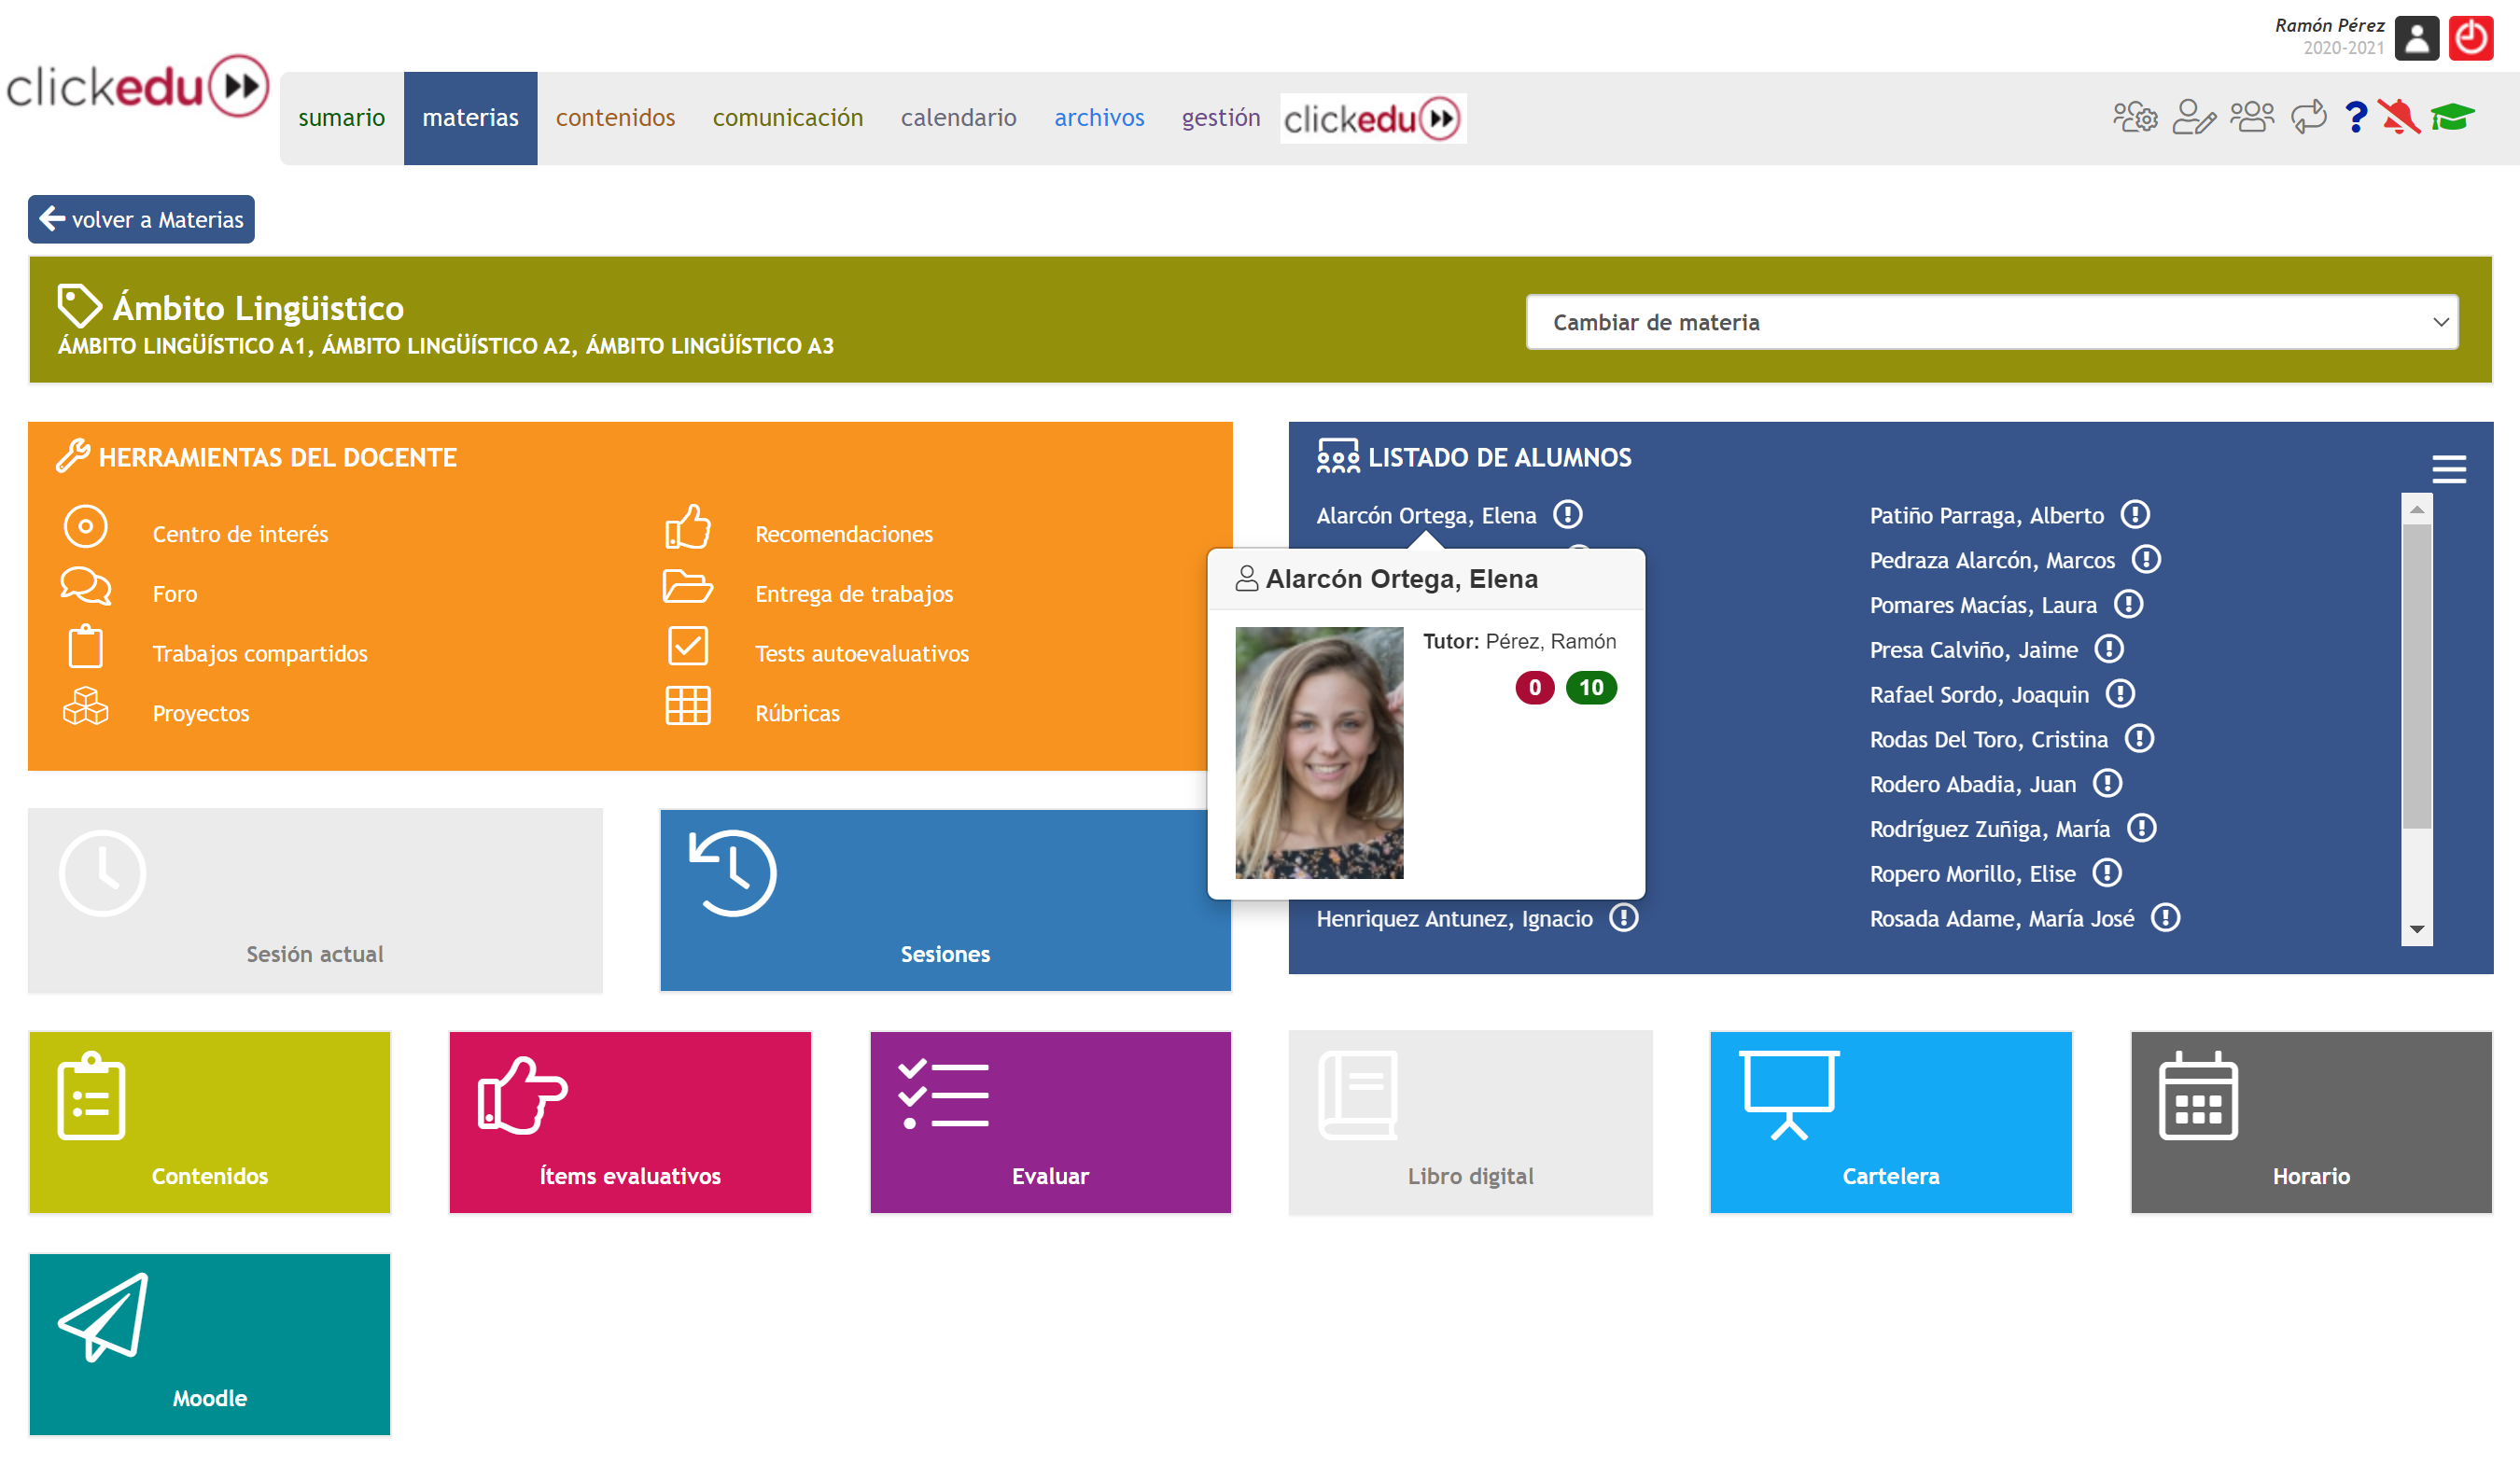Switch to the contenidos tab
2520x1479 pixels.
click(615, 118)
